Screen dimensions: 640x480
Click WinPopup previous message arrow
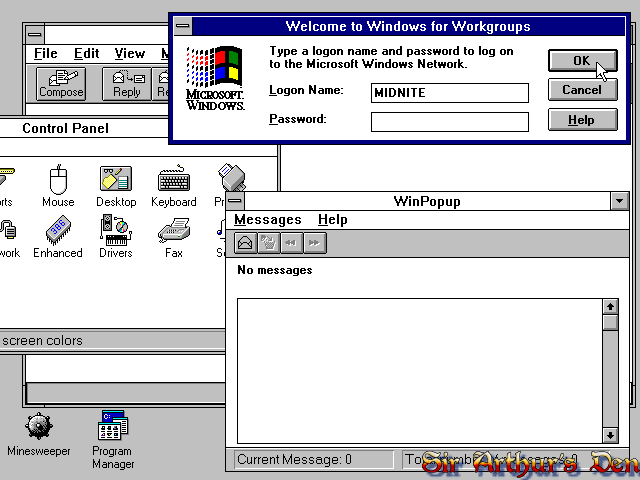291,243
